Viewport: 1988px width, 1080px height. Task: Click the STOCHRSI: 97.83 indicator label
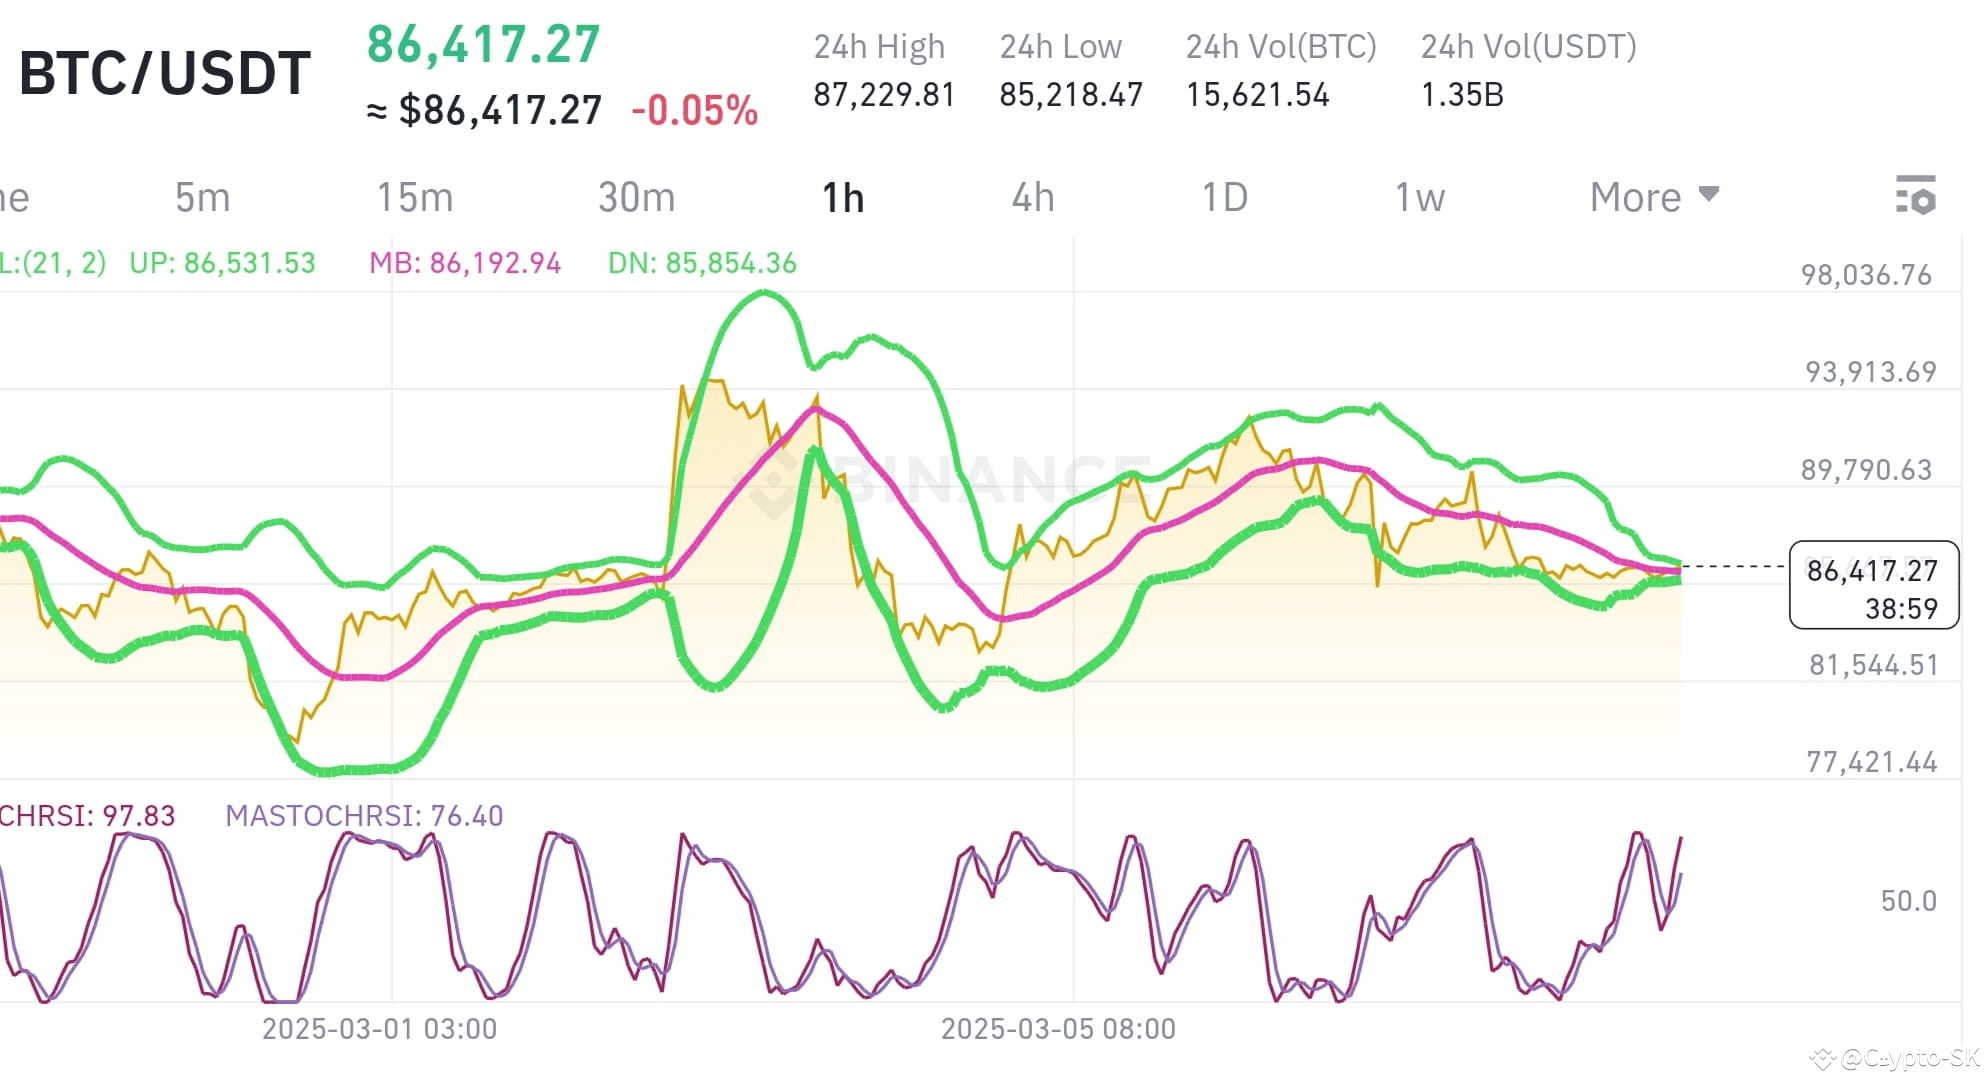(90, 816)
